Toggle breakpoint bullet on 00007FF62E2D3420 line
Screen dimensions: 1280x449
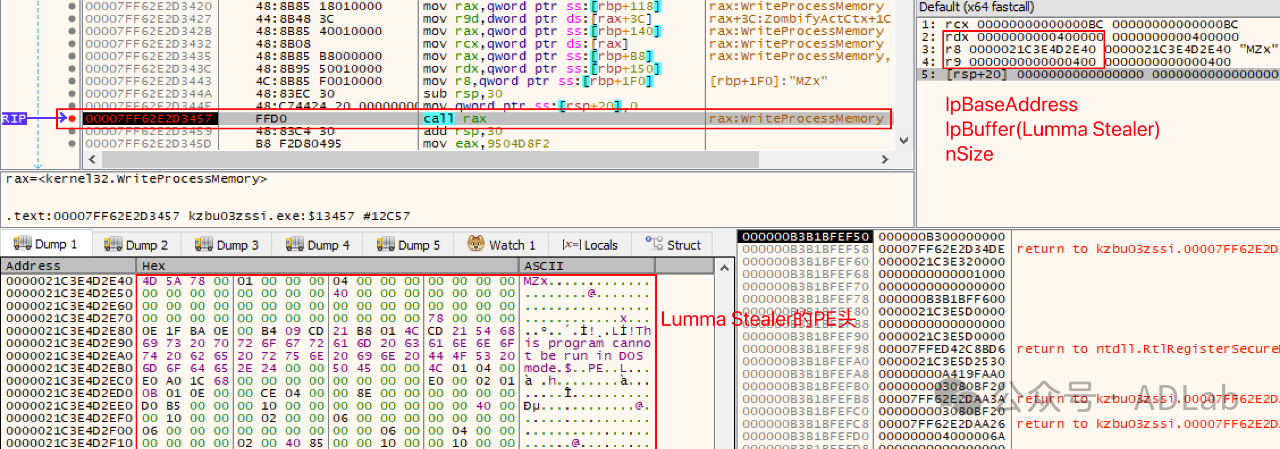(x=71, y=5)
